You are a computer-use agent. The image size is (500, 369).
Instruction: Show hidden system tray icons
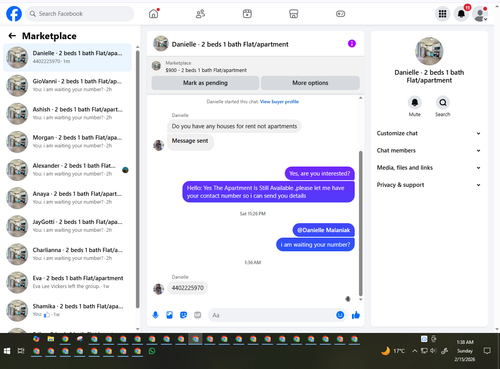[414, 351]
